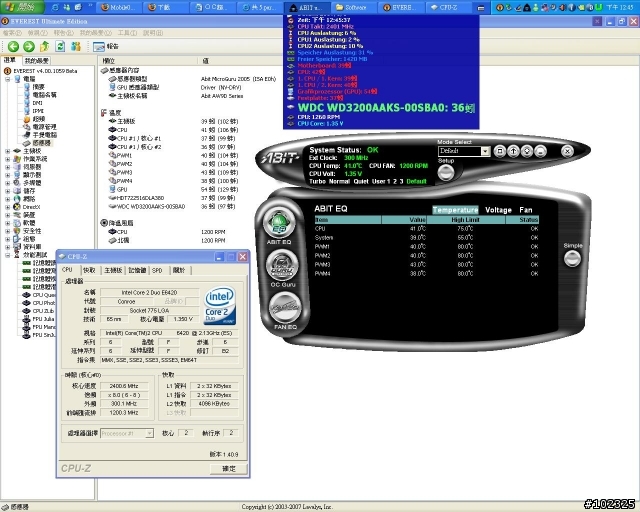Screen dimensions: 640x512
Task: Click the Status column header in ABIT EQ
Action: 522,220
